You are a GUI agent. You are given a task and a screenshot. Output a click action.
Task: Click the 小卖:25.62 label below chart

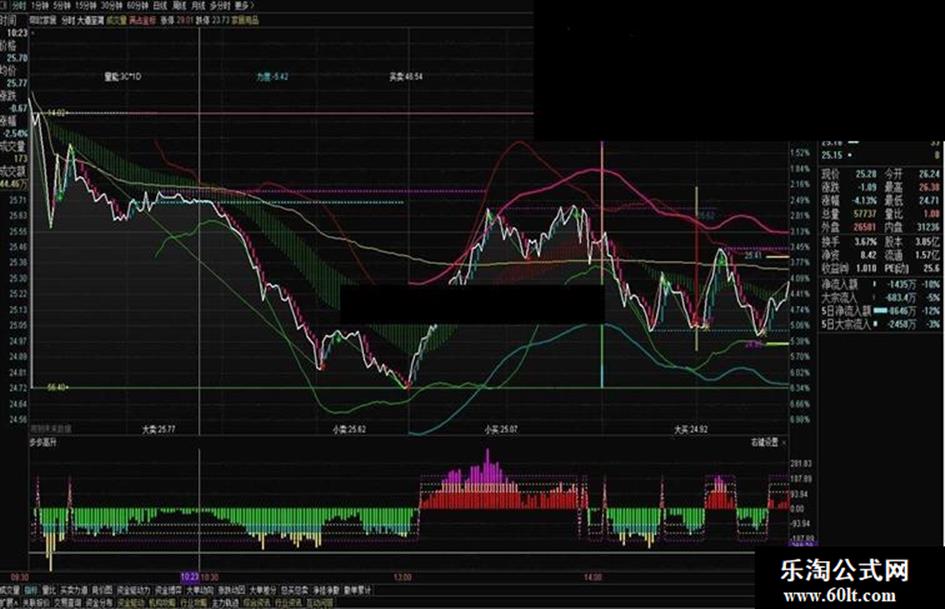tap(350, 430)
